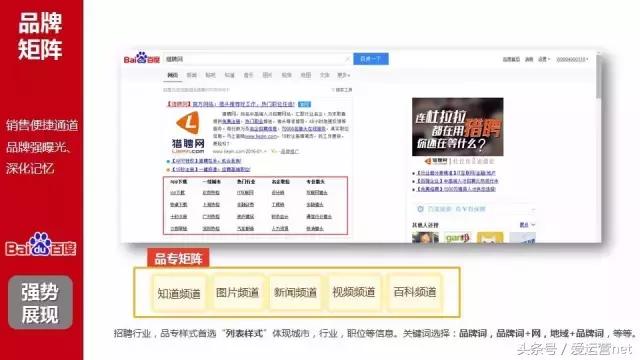Clear the search box with the X icon
The image size is (640, 360).
point(347,59)
